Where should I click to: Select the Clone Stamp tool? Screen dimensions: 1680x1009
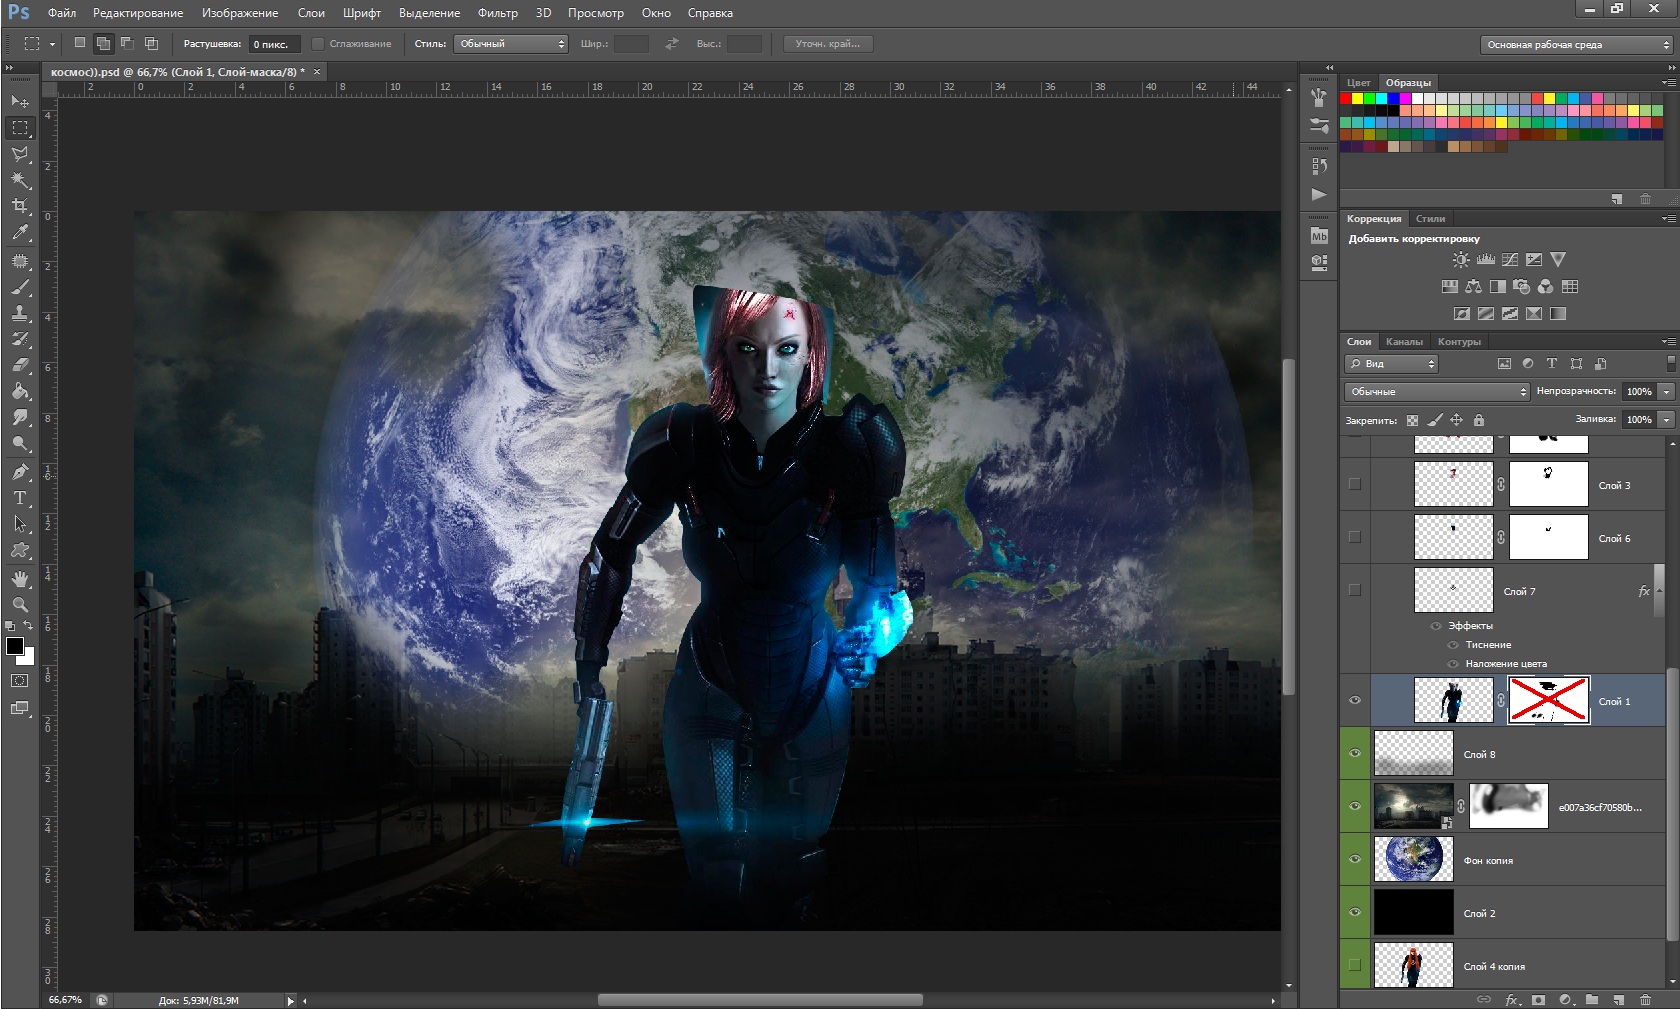19,313
